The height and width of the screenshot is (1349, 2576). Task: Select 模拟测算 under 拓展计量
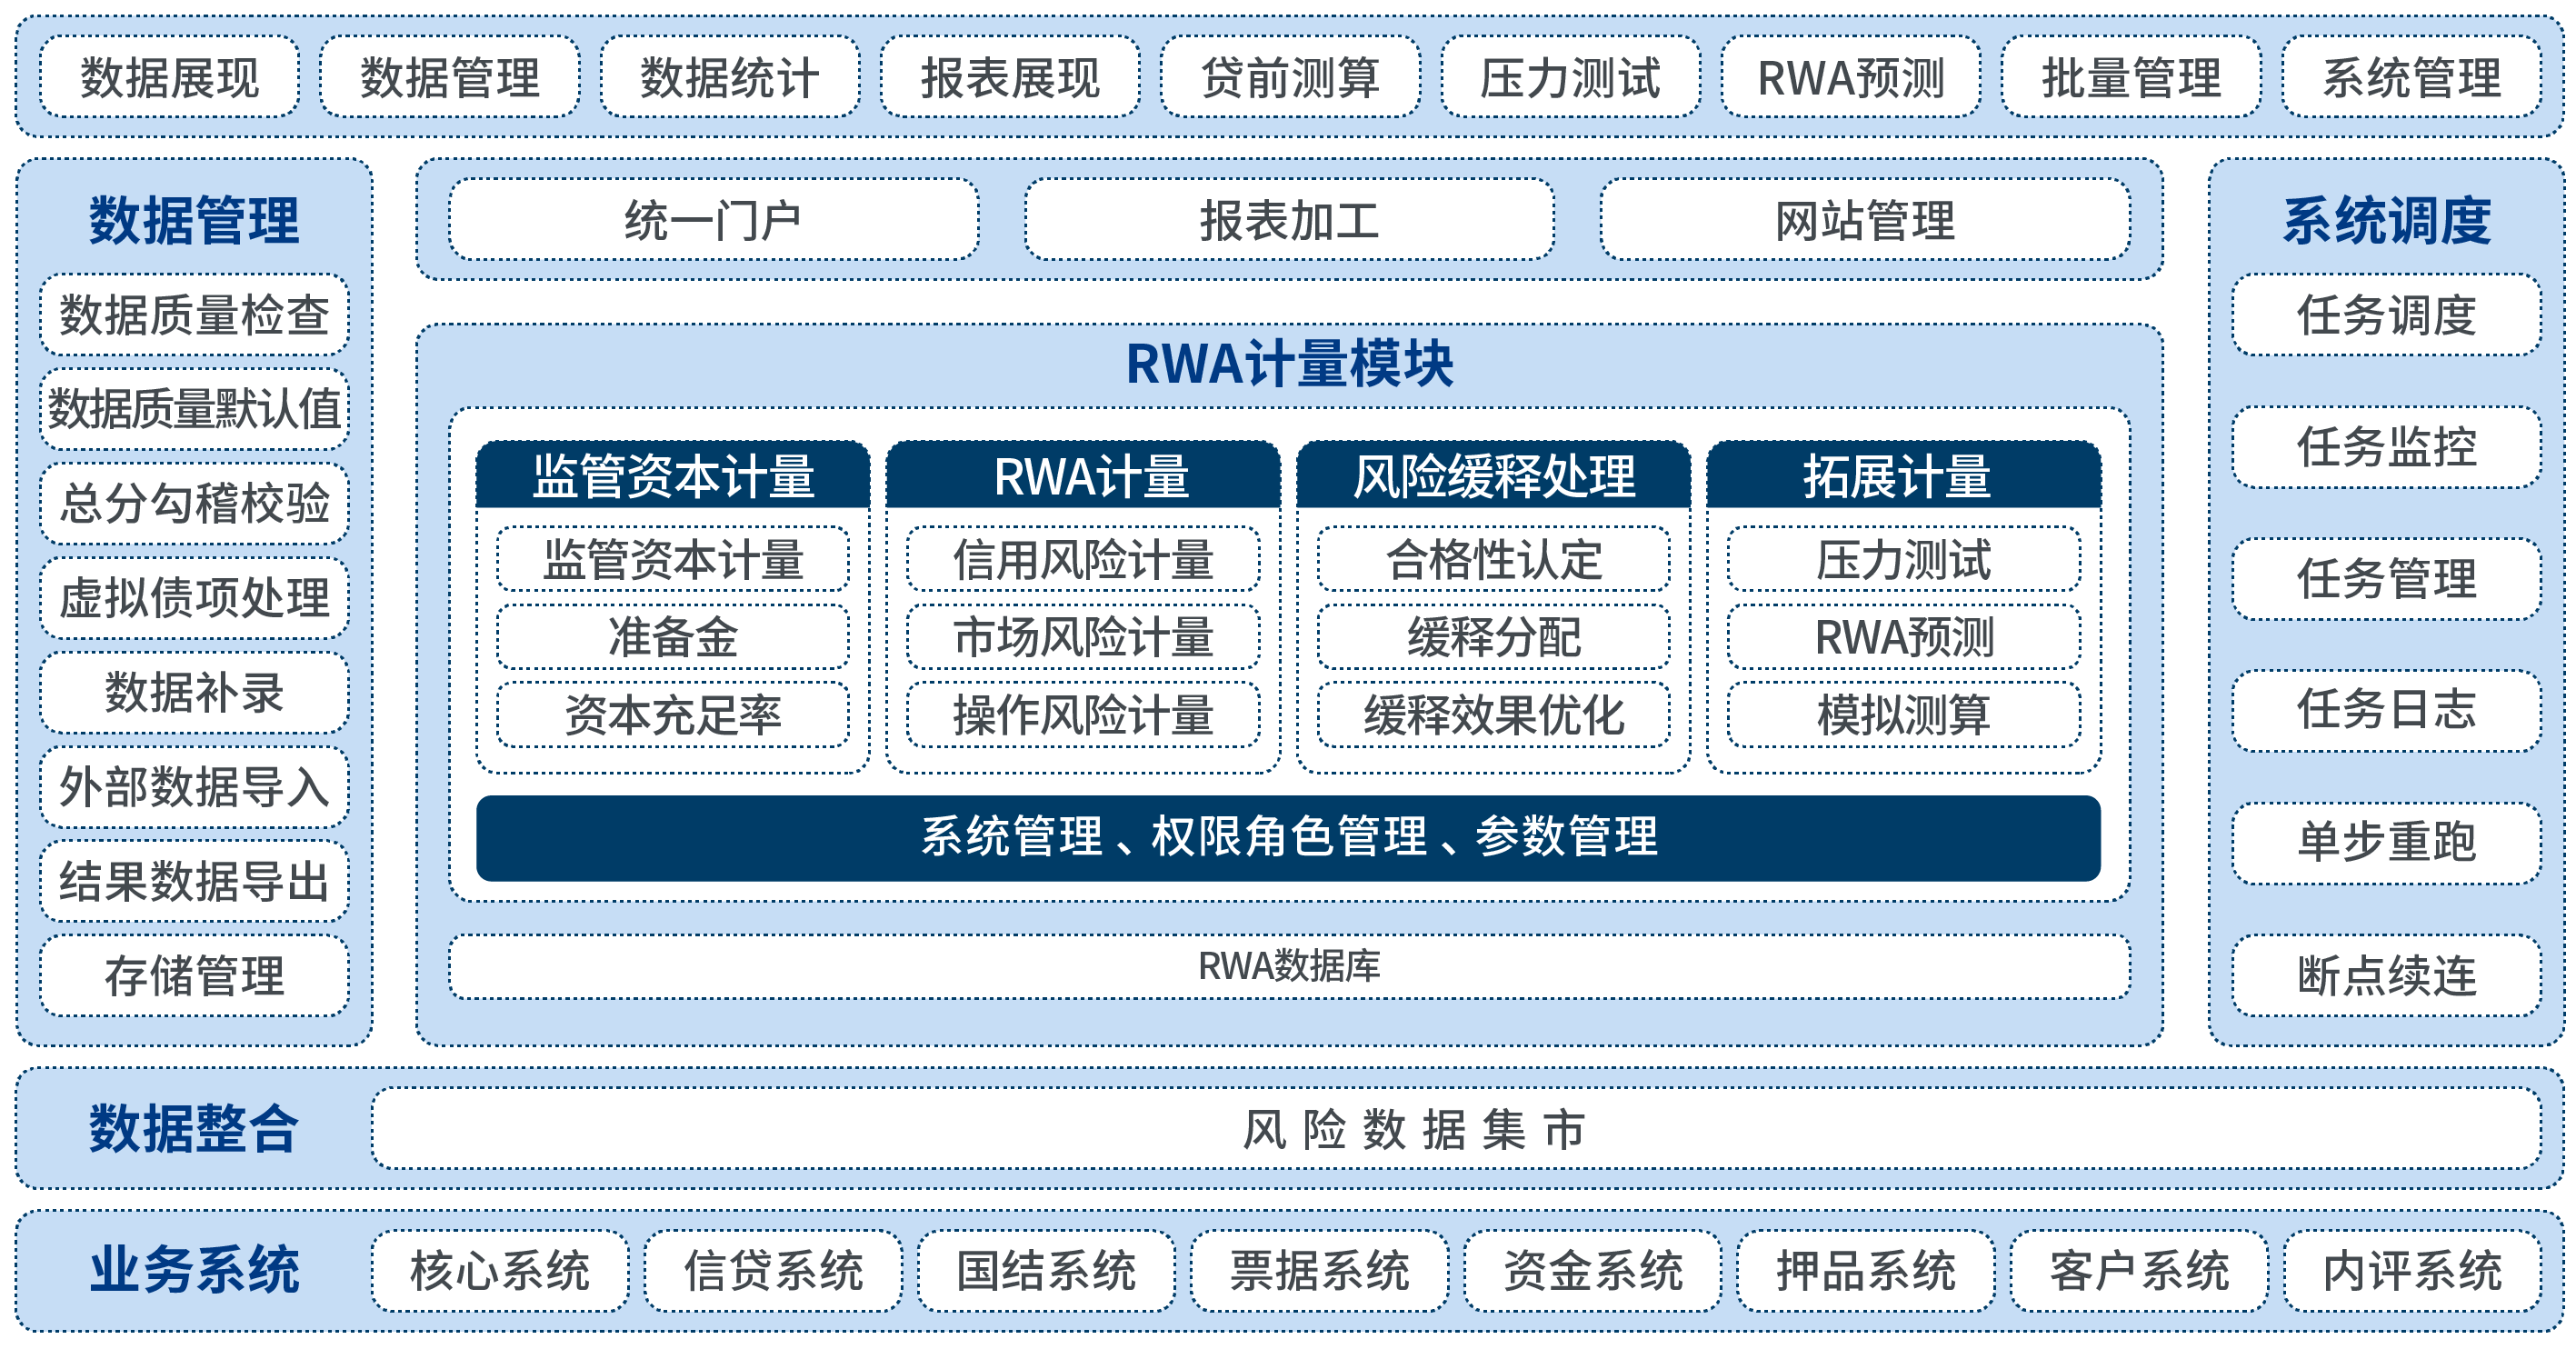(1903, 715)
